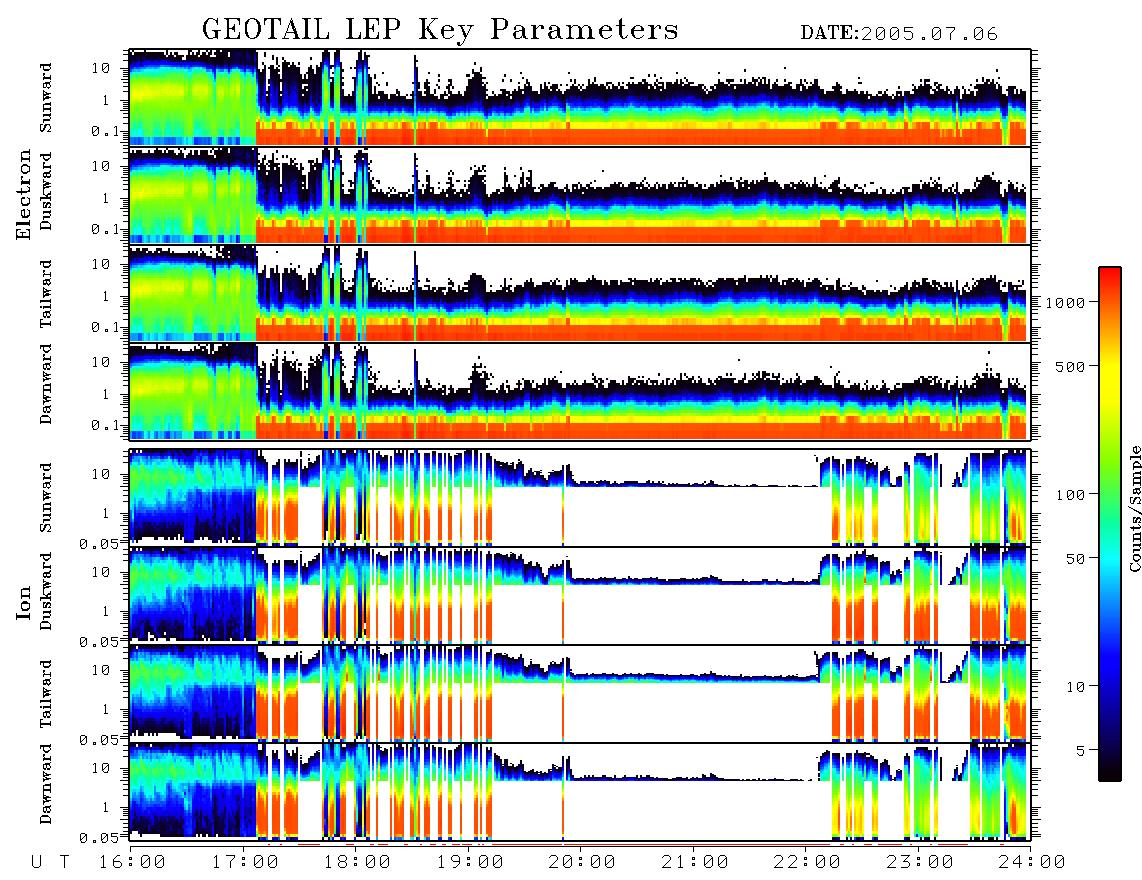Click the color scale bar

1109,524
